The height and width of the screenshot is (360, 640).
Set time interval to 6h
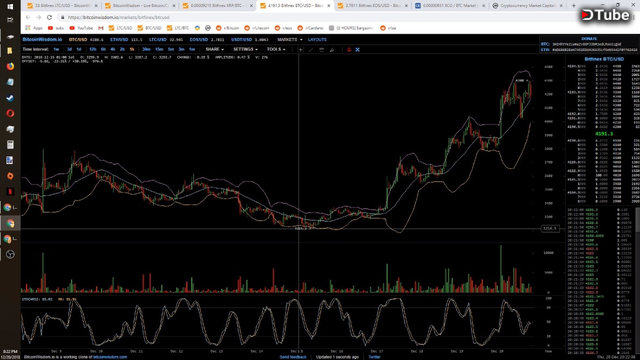click(103, 49)
